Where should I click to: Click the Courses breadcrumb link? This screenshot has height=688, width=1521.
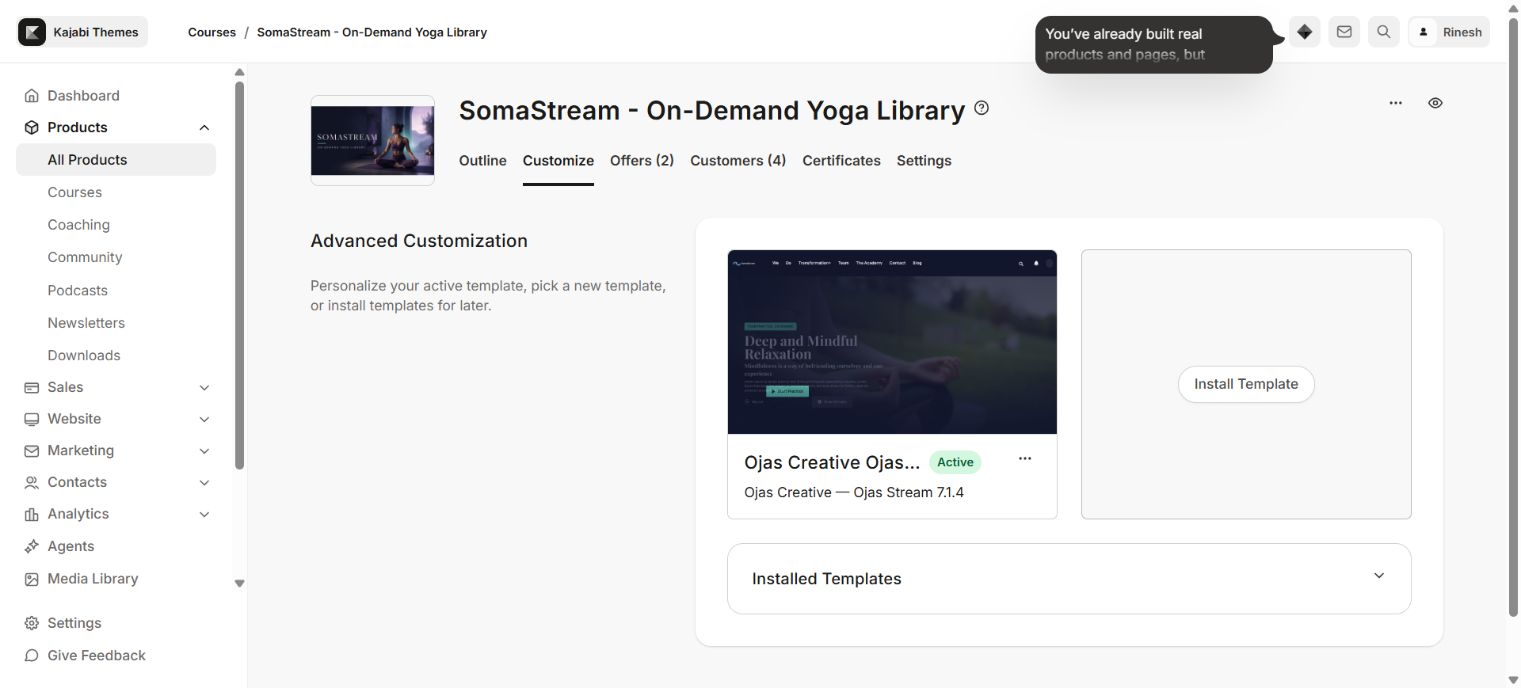212,32
